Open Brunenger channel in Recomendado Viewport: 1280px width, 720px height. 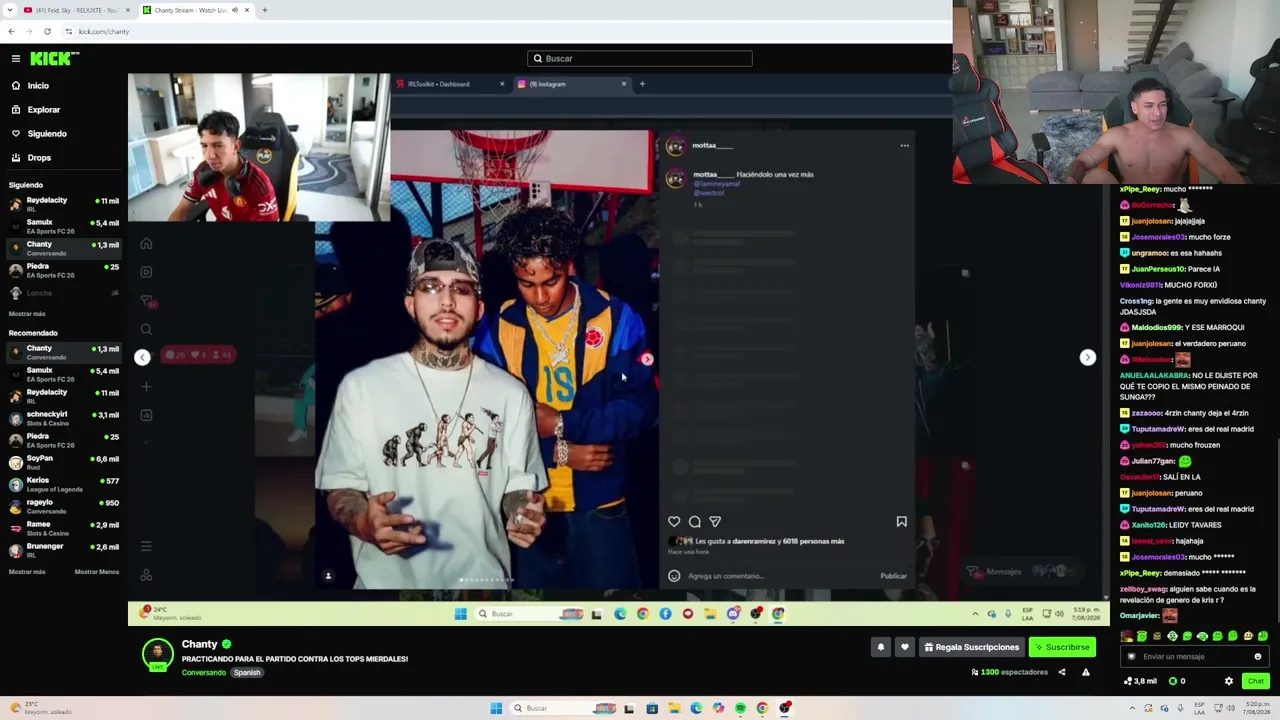(64, 551)
